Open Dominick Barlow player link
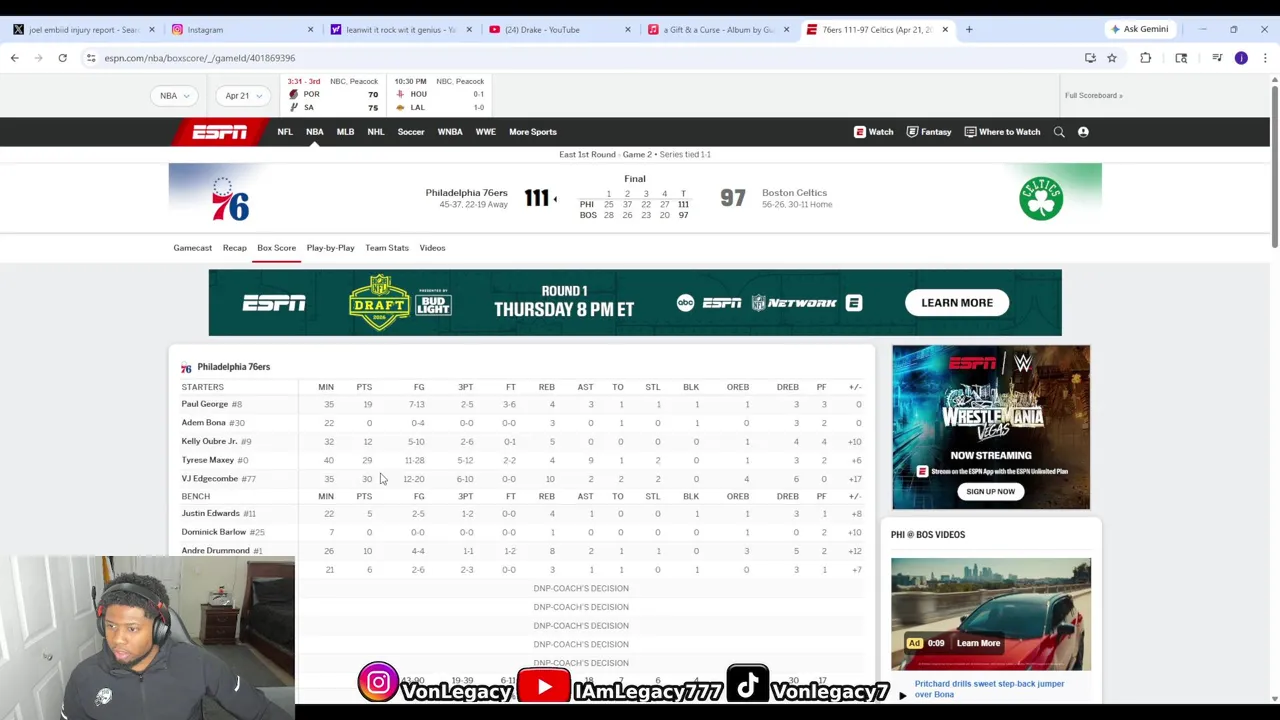Viewport: 1280px width, 720px height. (x=213, y=532)
